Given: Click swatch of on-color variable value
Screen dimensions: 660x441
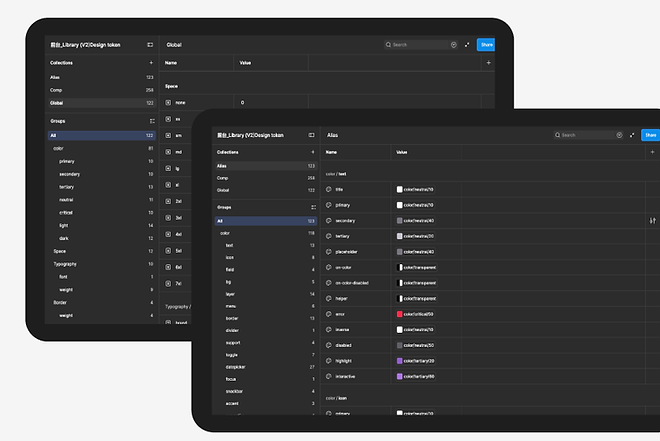Looking at the screenshot, I should click(399, 267).
